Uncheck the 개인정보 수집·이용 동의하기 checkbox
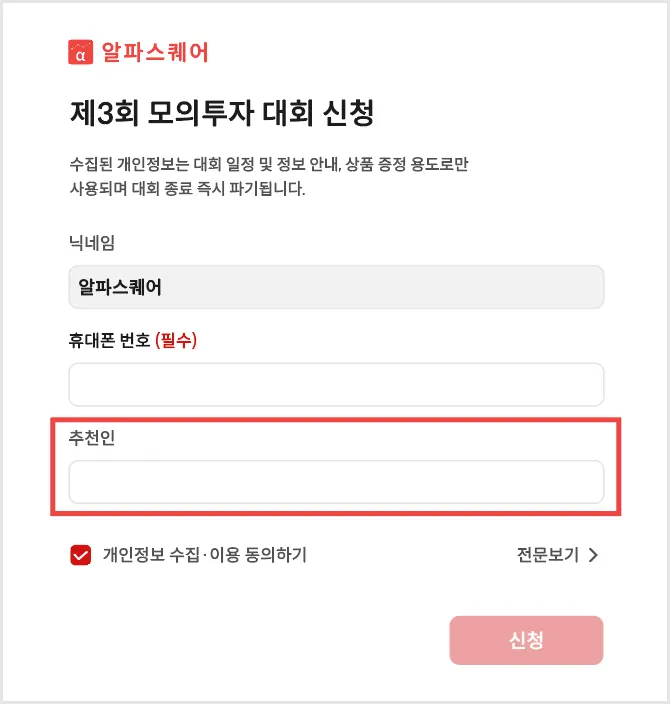The width and height of the screenshot is (670, 704). point(81,555)
